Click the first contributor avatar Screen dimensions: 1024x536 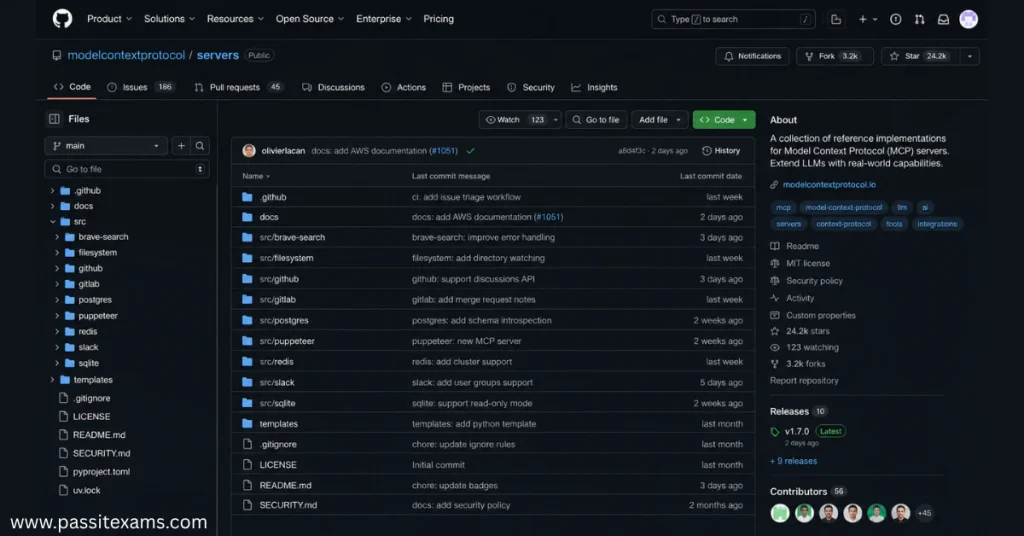pyautogui.click(x=780, y=513)
